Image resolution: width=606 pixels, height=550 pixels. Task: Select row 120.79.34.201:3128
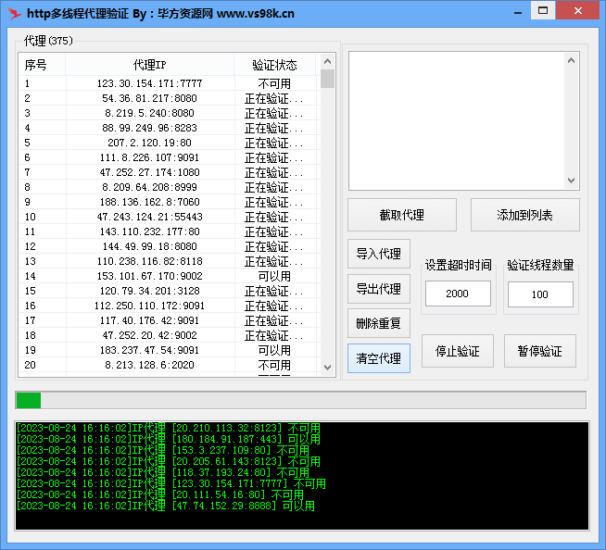click(x=170, y=291)
